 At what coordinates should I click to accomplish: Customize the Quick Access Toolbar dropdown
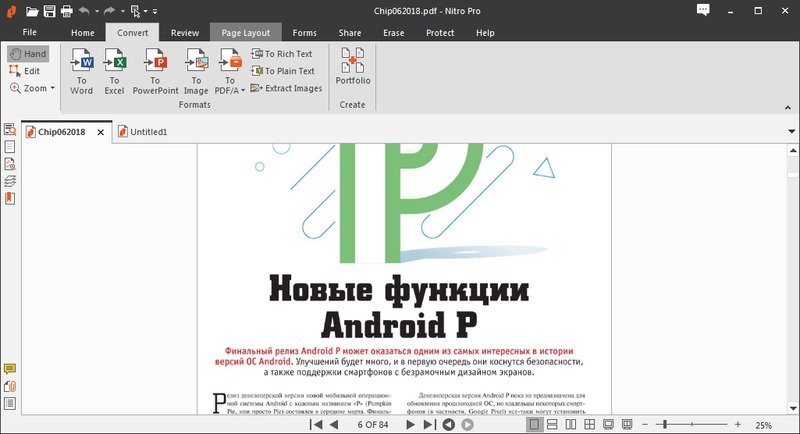click(155, 11)
